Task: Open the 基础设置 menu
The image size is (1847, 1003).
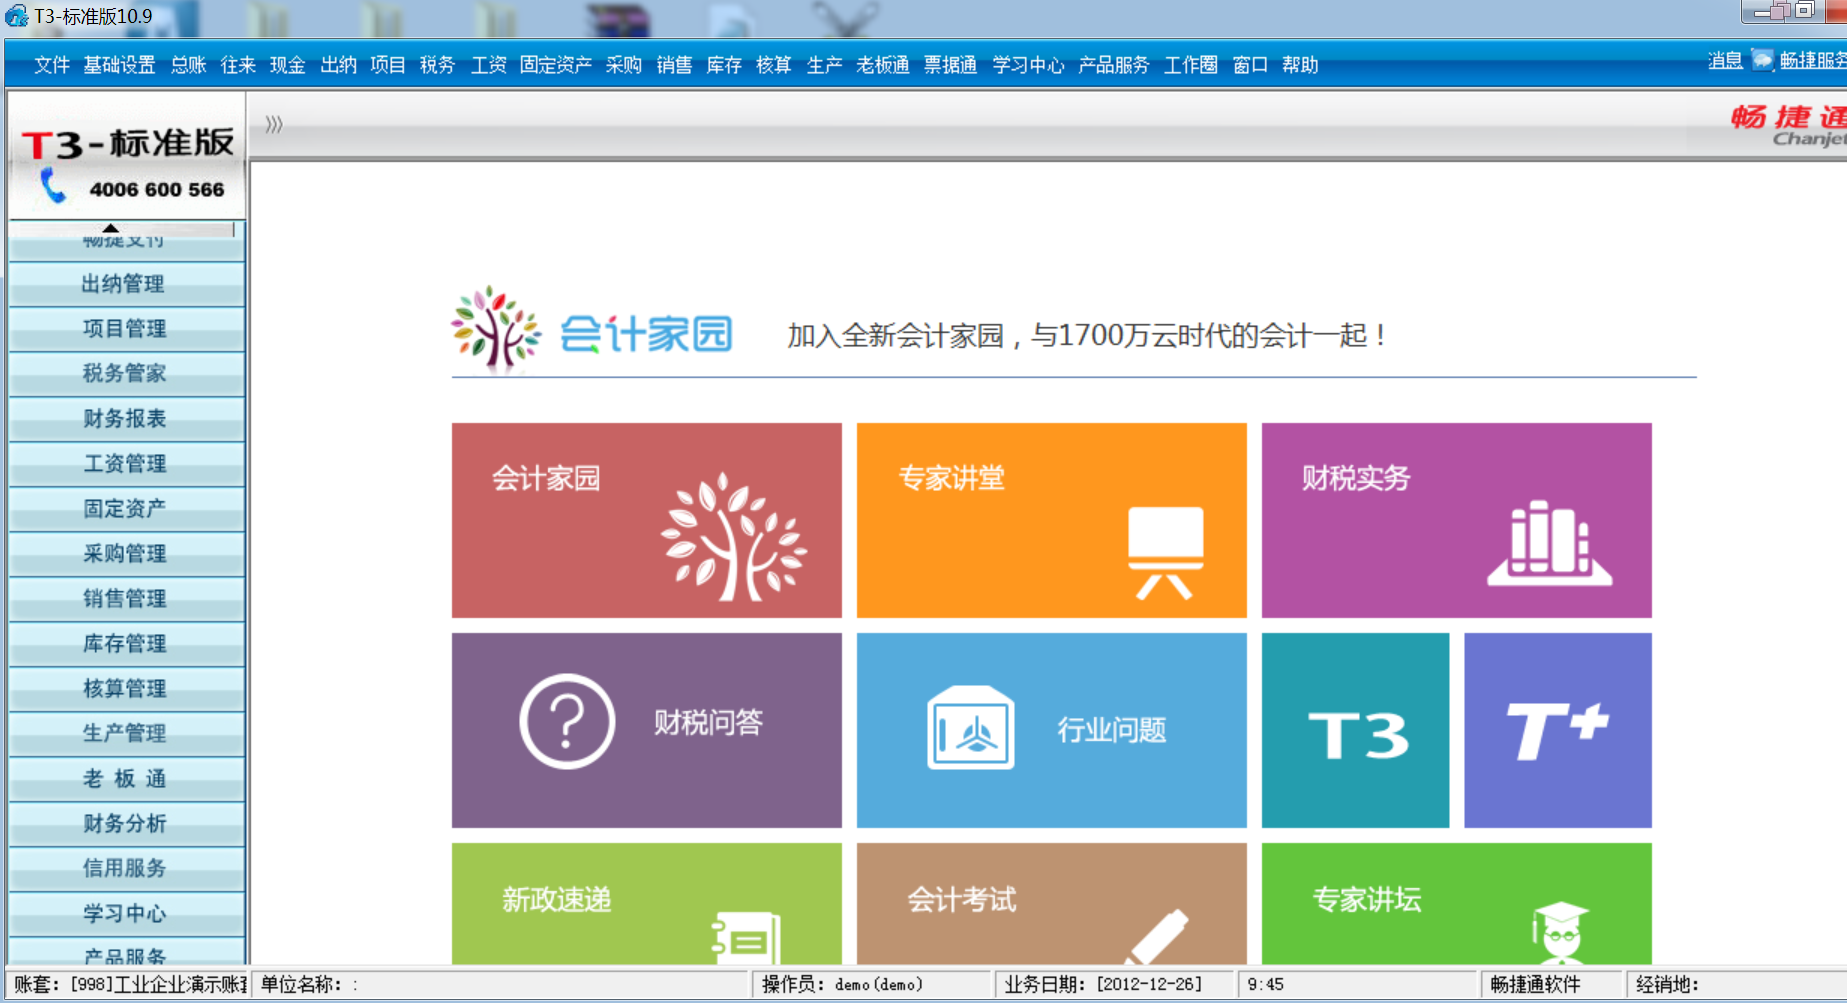Action: (x=119, y=65)
